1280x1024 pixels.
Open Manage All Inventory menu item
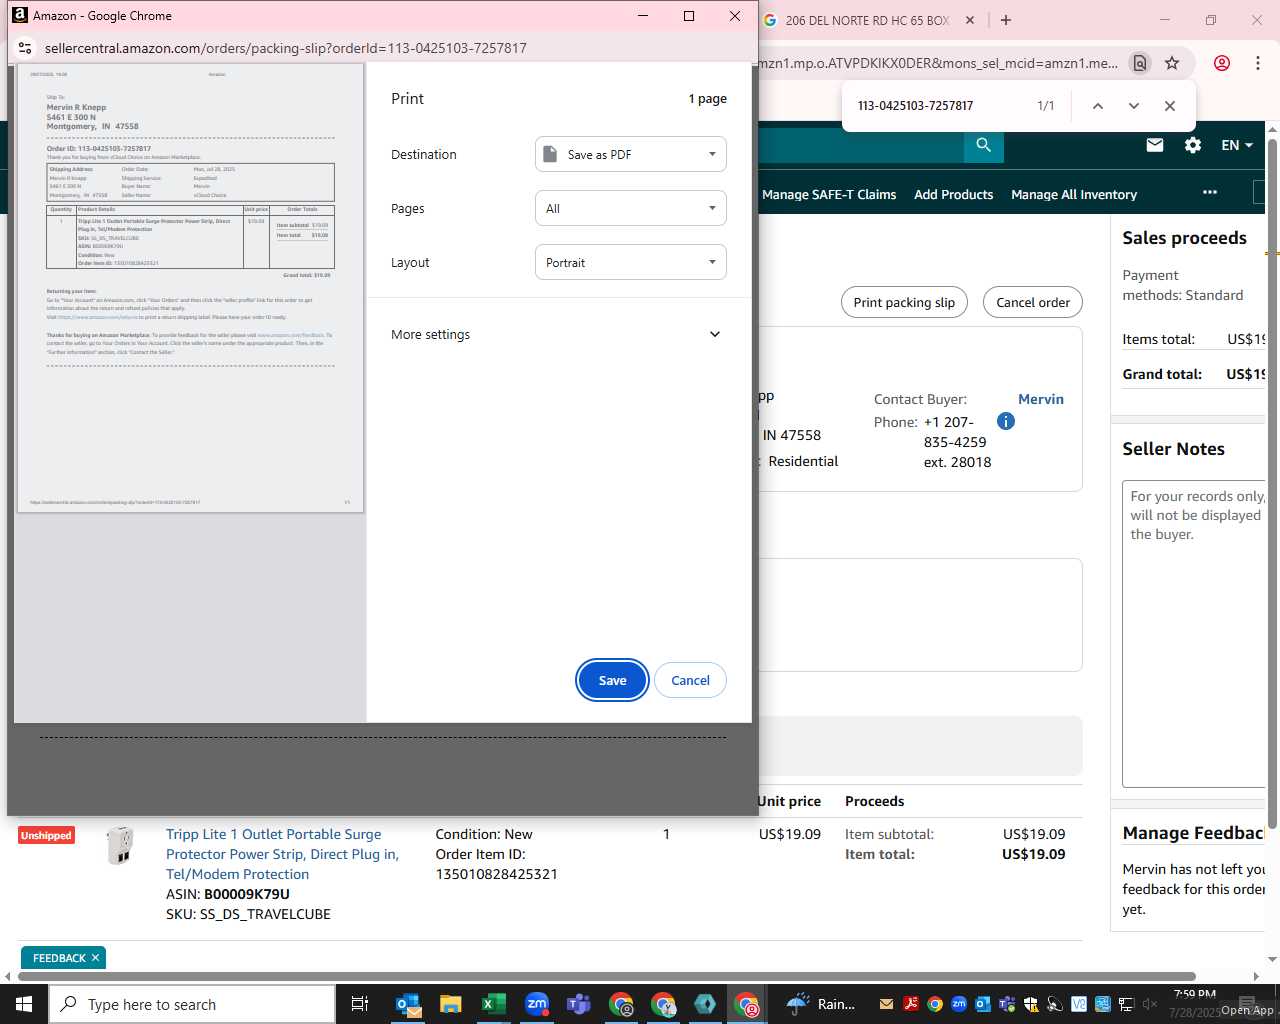(x=1074, y=194)
